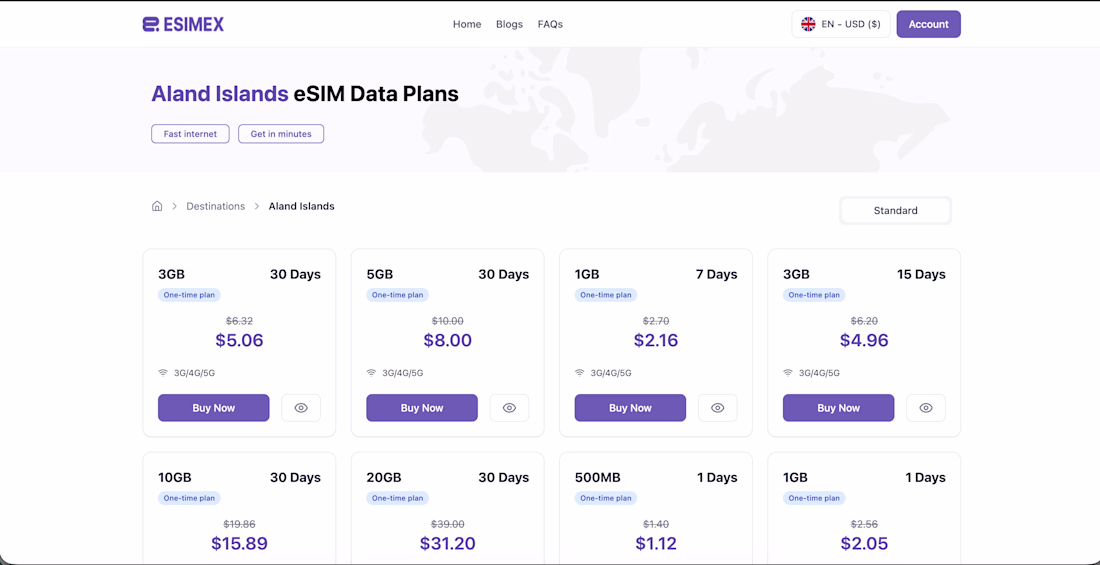Buy the 3GB 15 Days plan
The height and width of the screenshot is (565, 1100).
pyautogui.click(x=838, y=408)
